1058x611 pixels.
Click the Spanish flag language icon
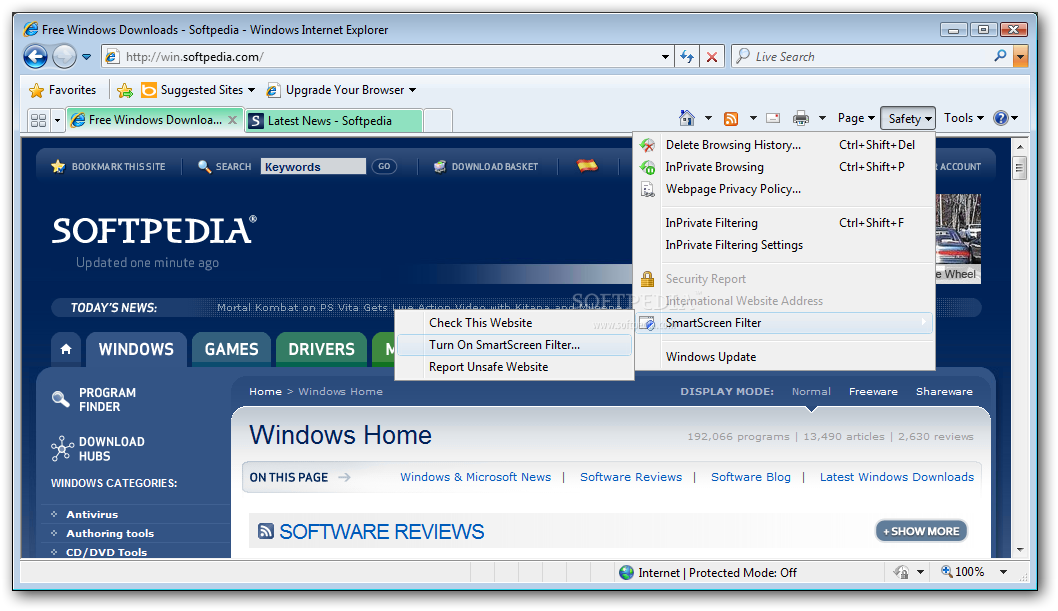pyautogui.click(x=587, y=165)
